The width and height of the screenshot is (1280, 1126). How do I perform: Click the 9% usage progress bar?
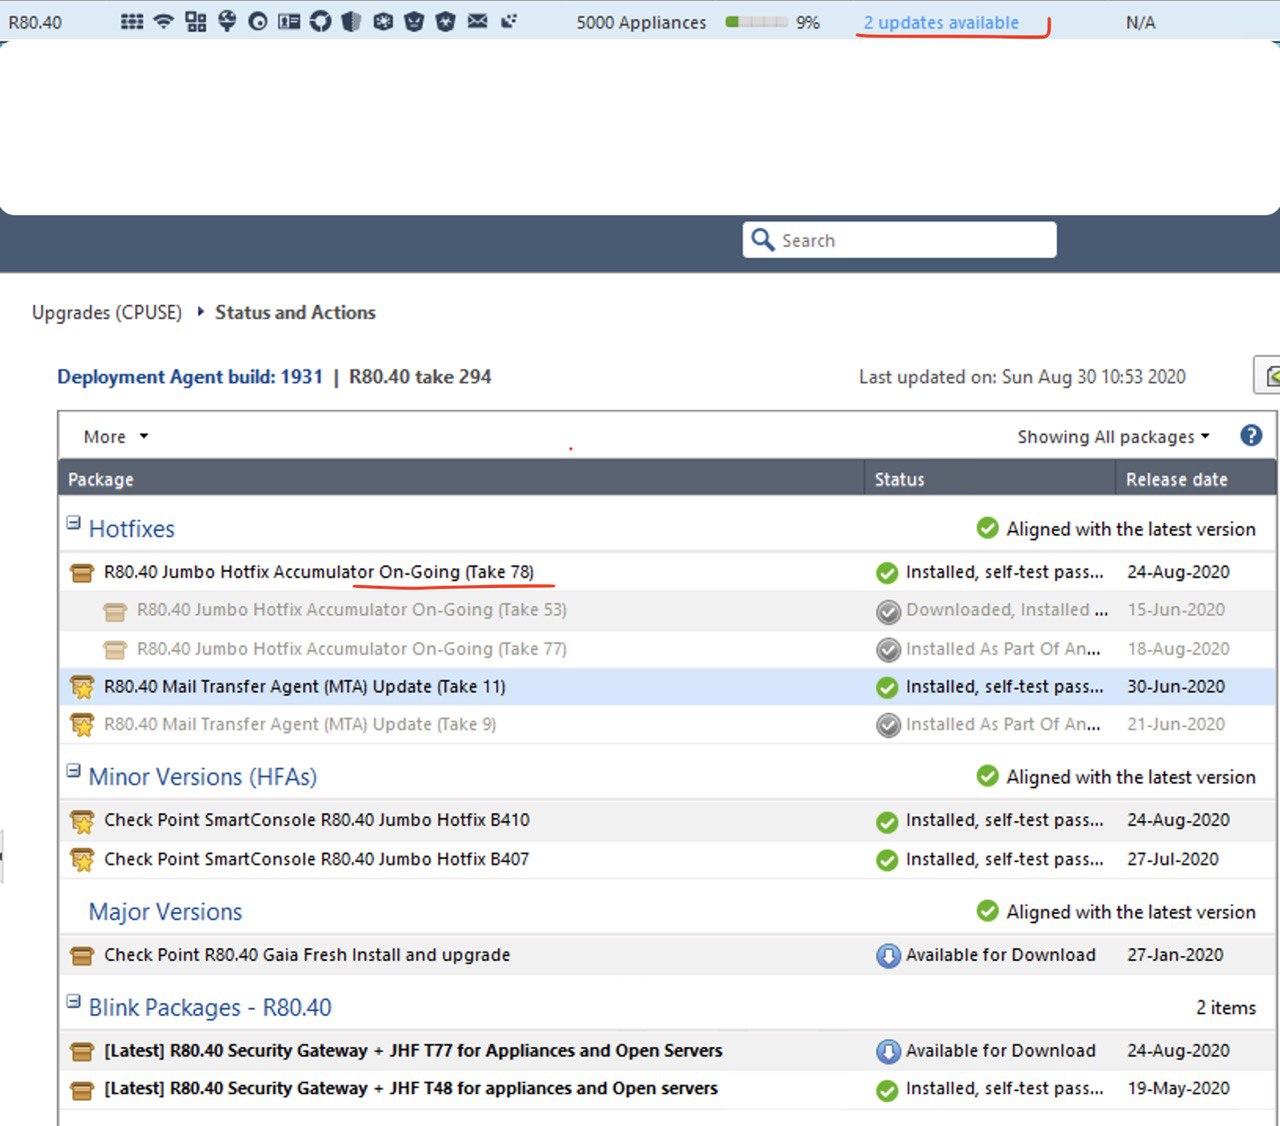[x=757, y=22]
